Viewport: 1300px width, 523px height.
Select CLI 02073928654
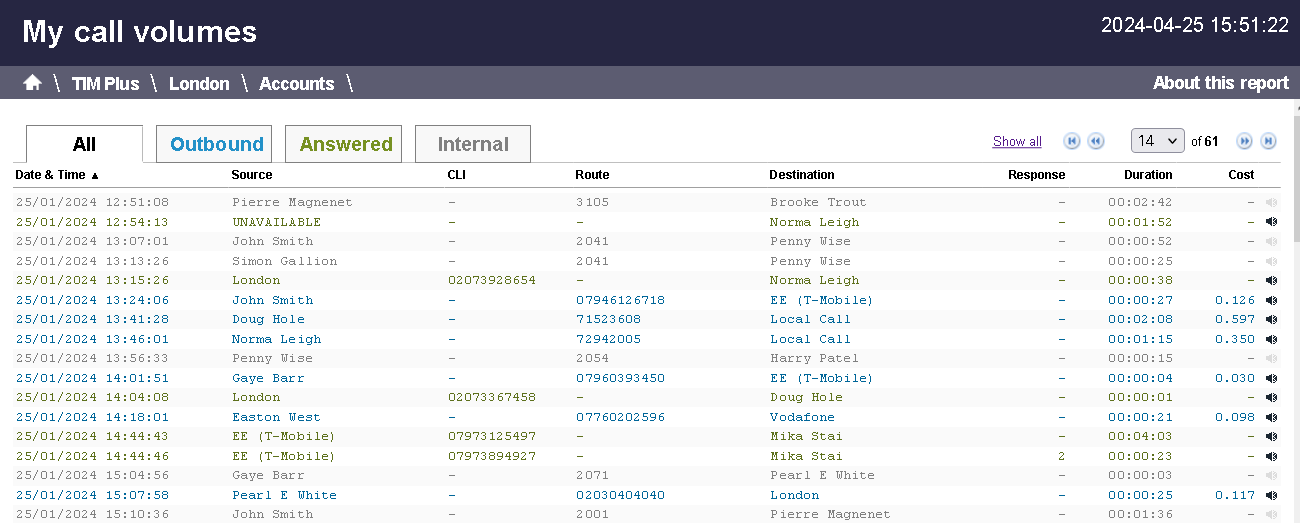point(491,280)
